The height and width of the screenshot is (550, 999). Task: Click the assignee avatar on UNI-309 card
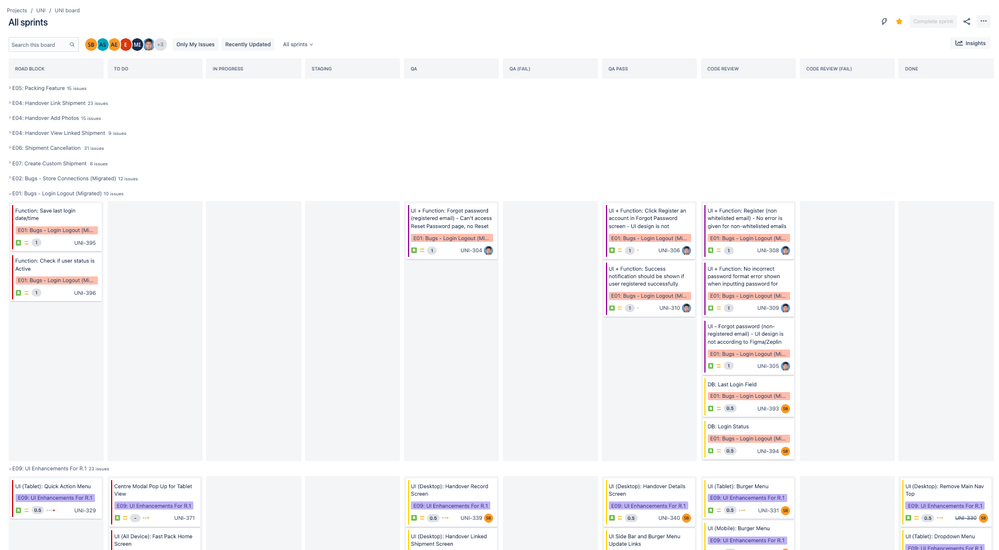(x=786, y=308)
